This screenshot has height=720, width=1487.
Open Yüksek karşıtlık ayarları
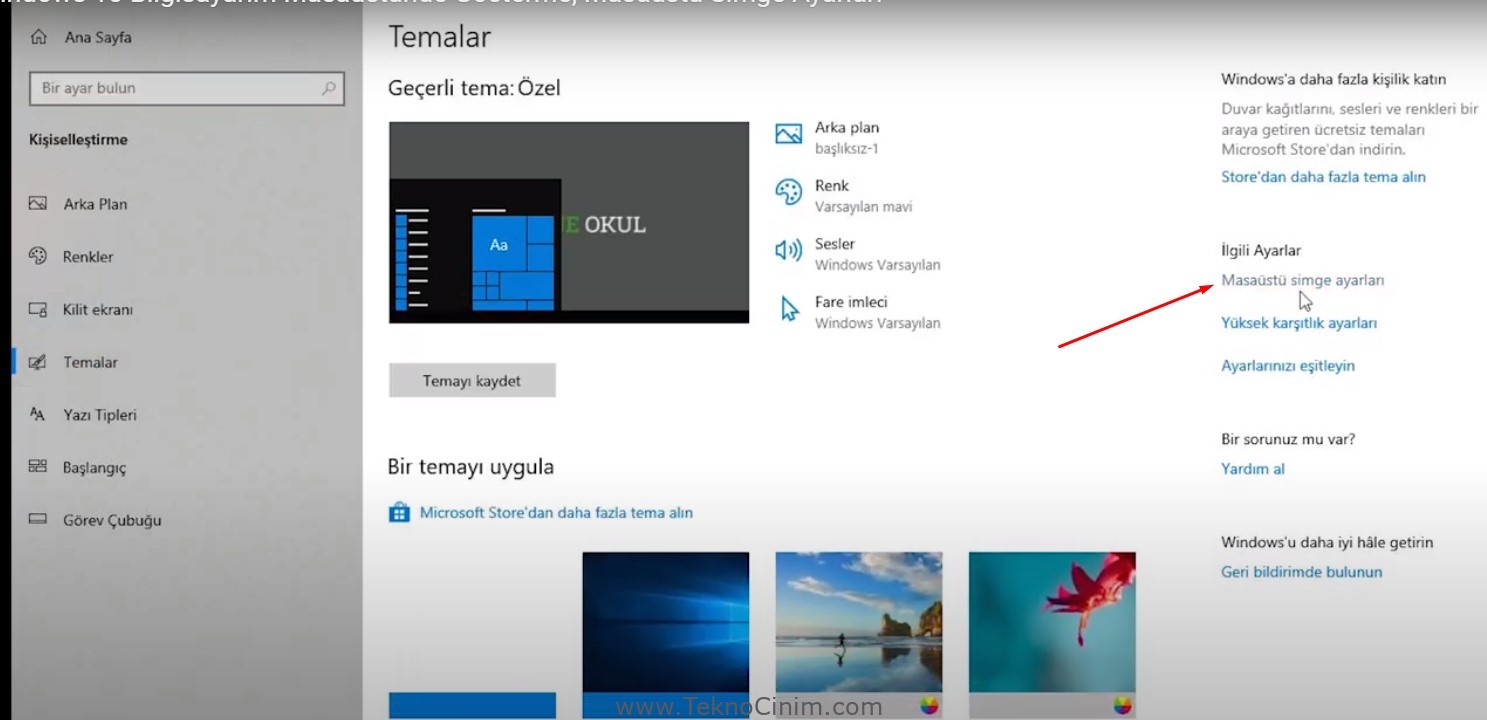tap(1298, 322)
